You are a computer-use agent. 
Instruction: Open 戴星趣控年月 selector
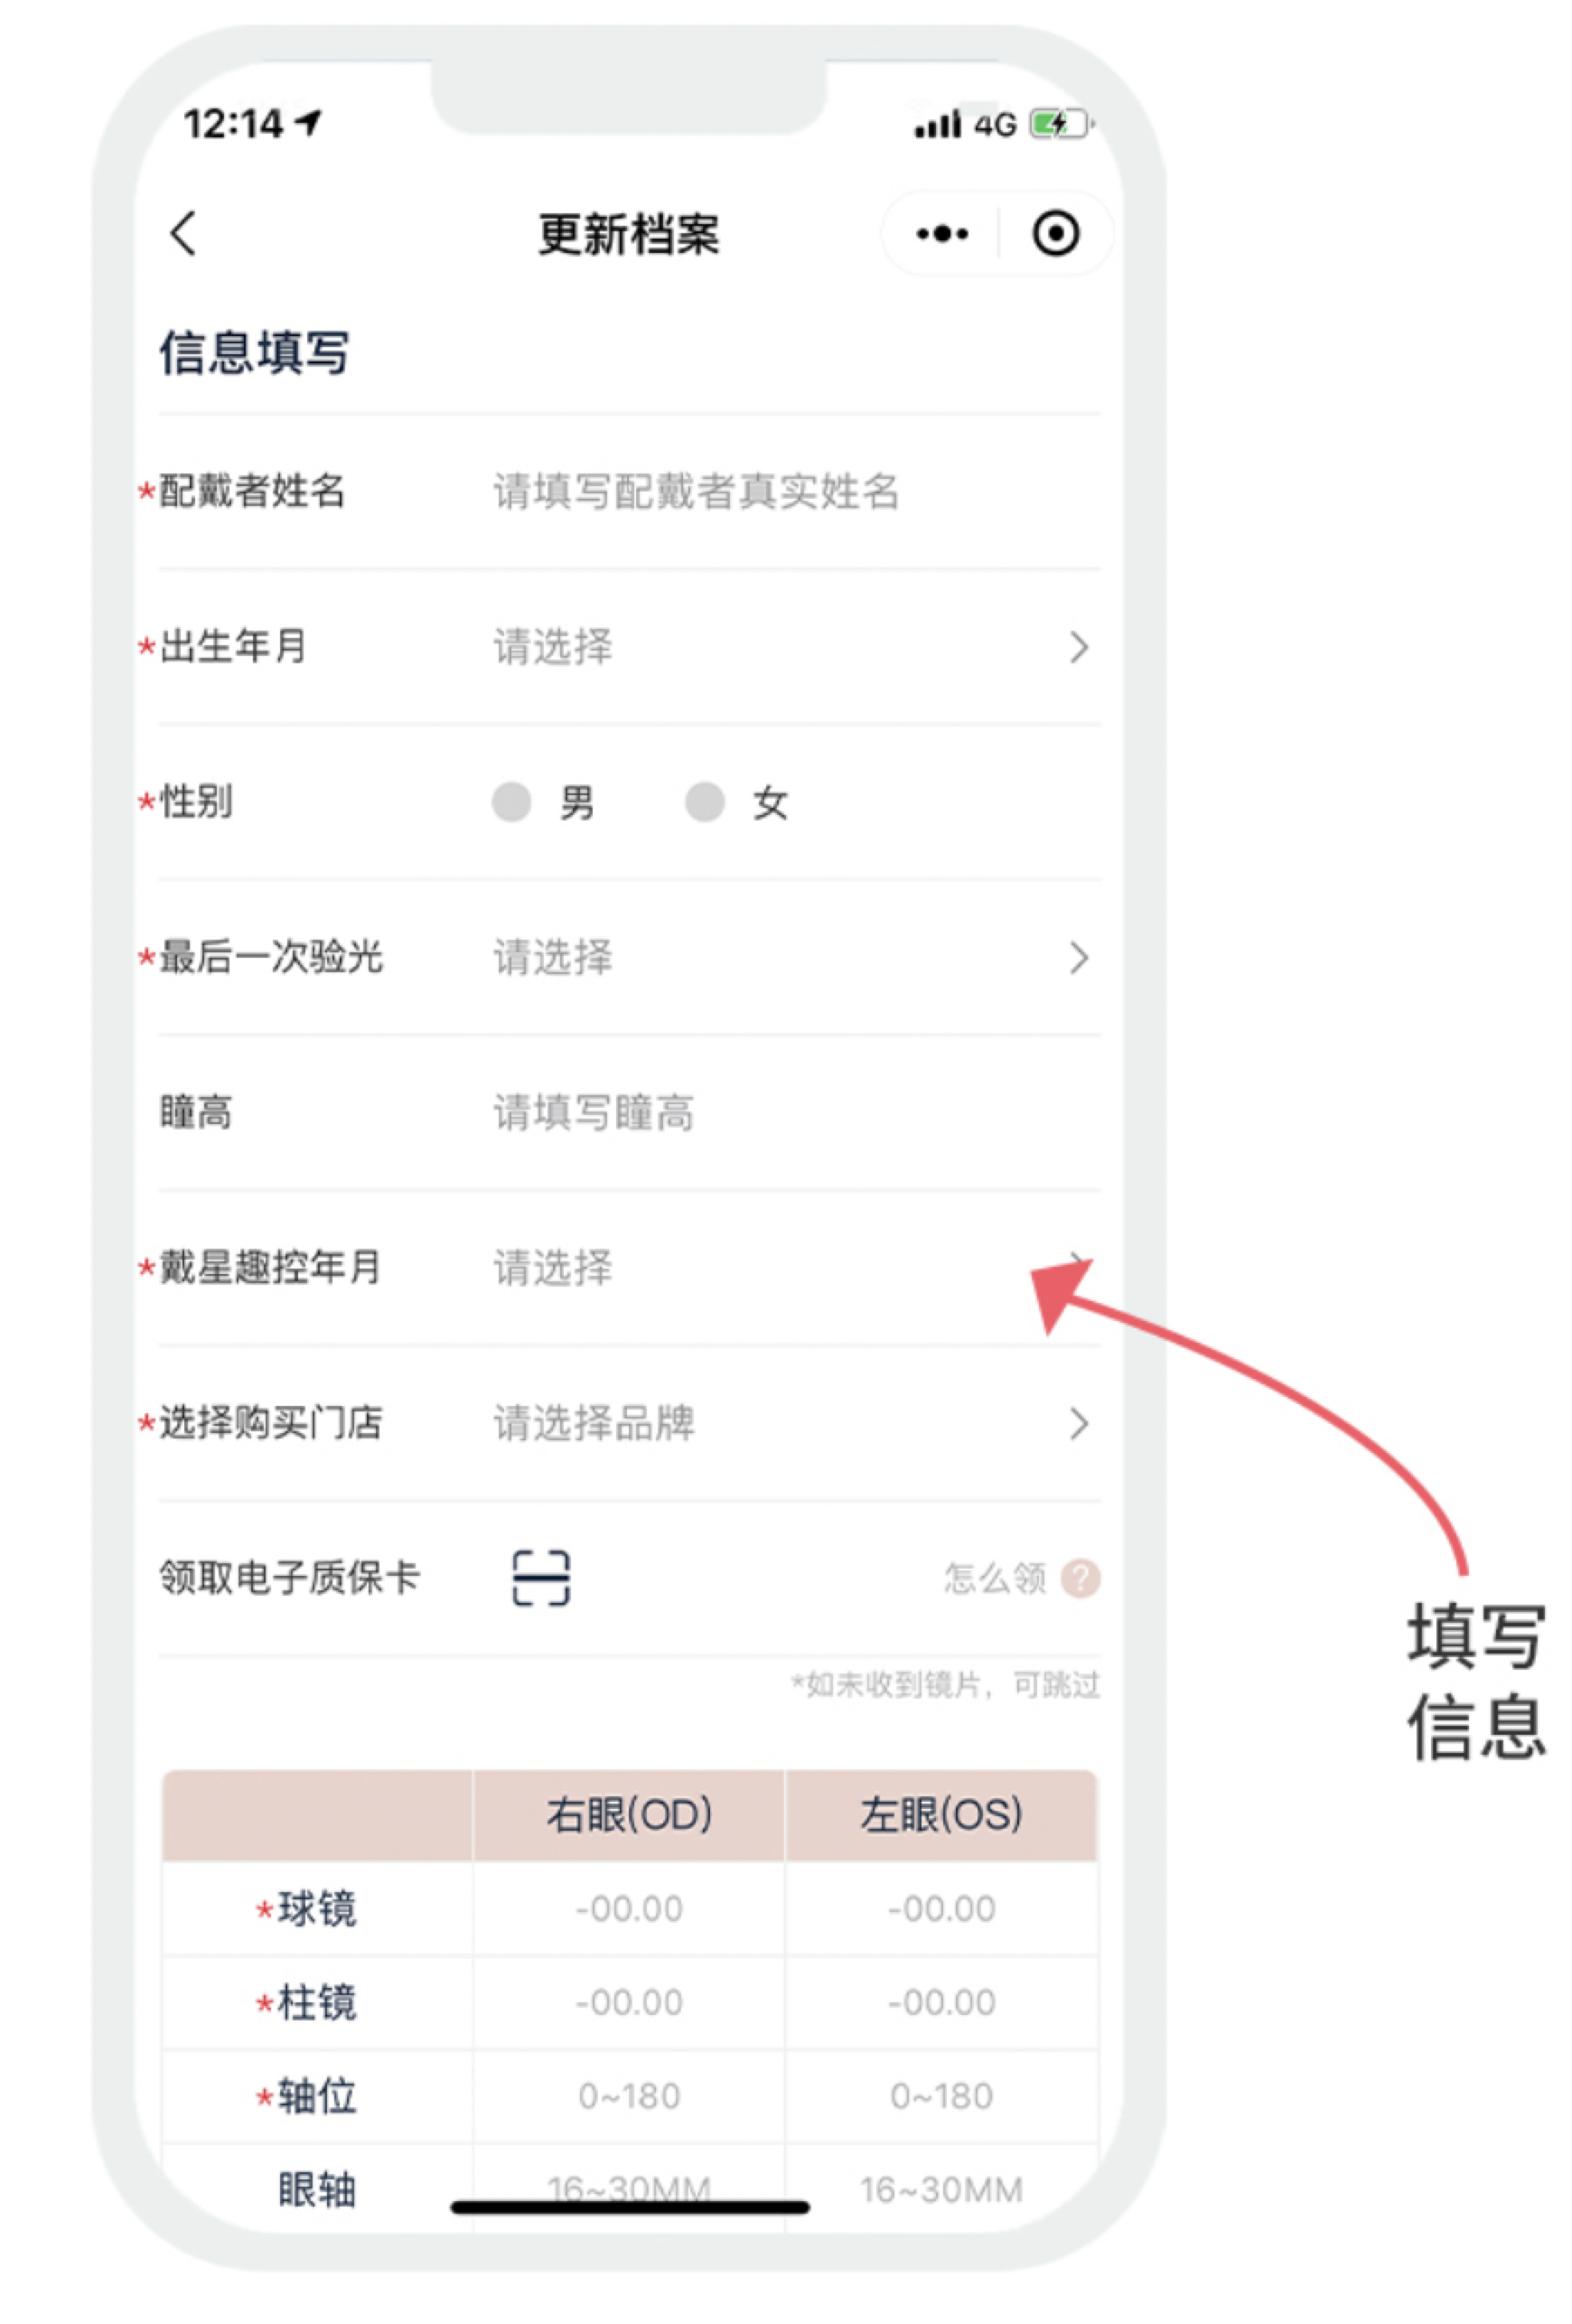pyautogui.click(x=629, y=1268)
